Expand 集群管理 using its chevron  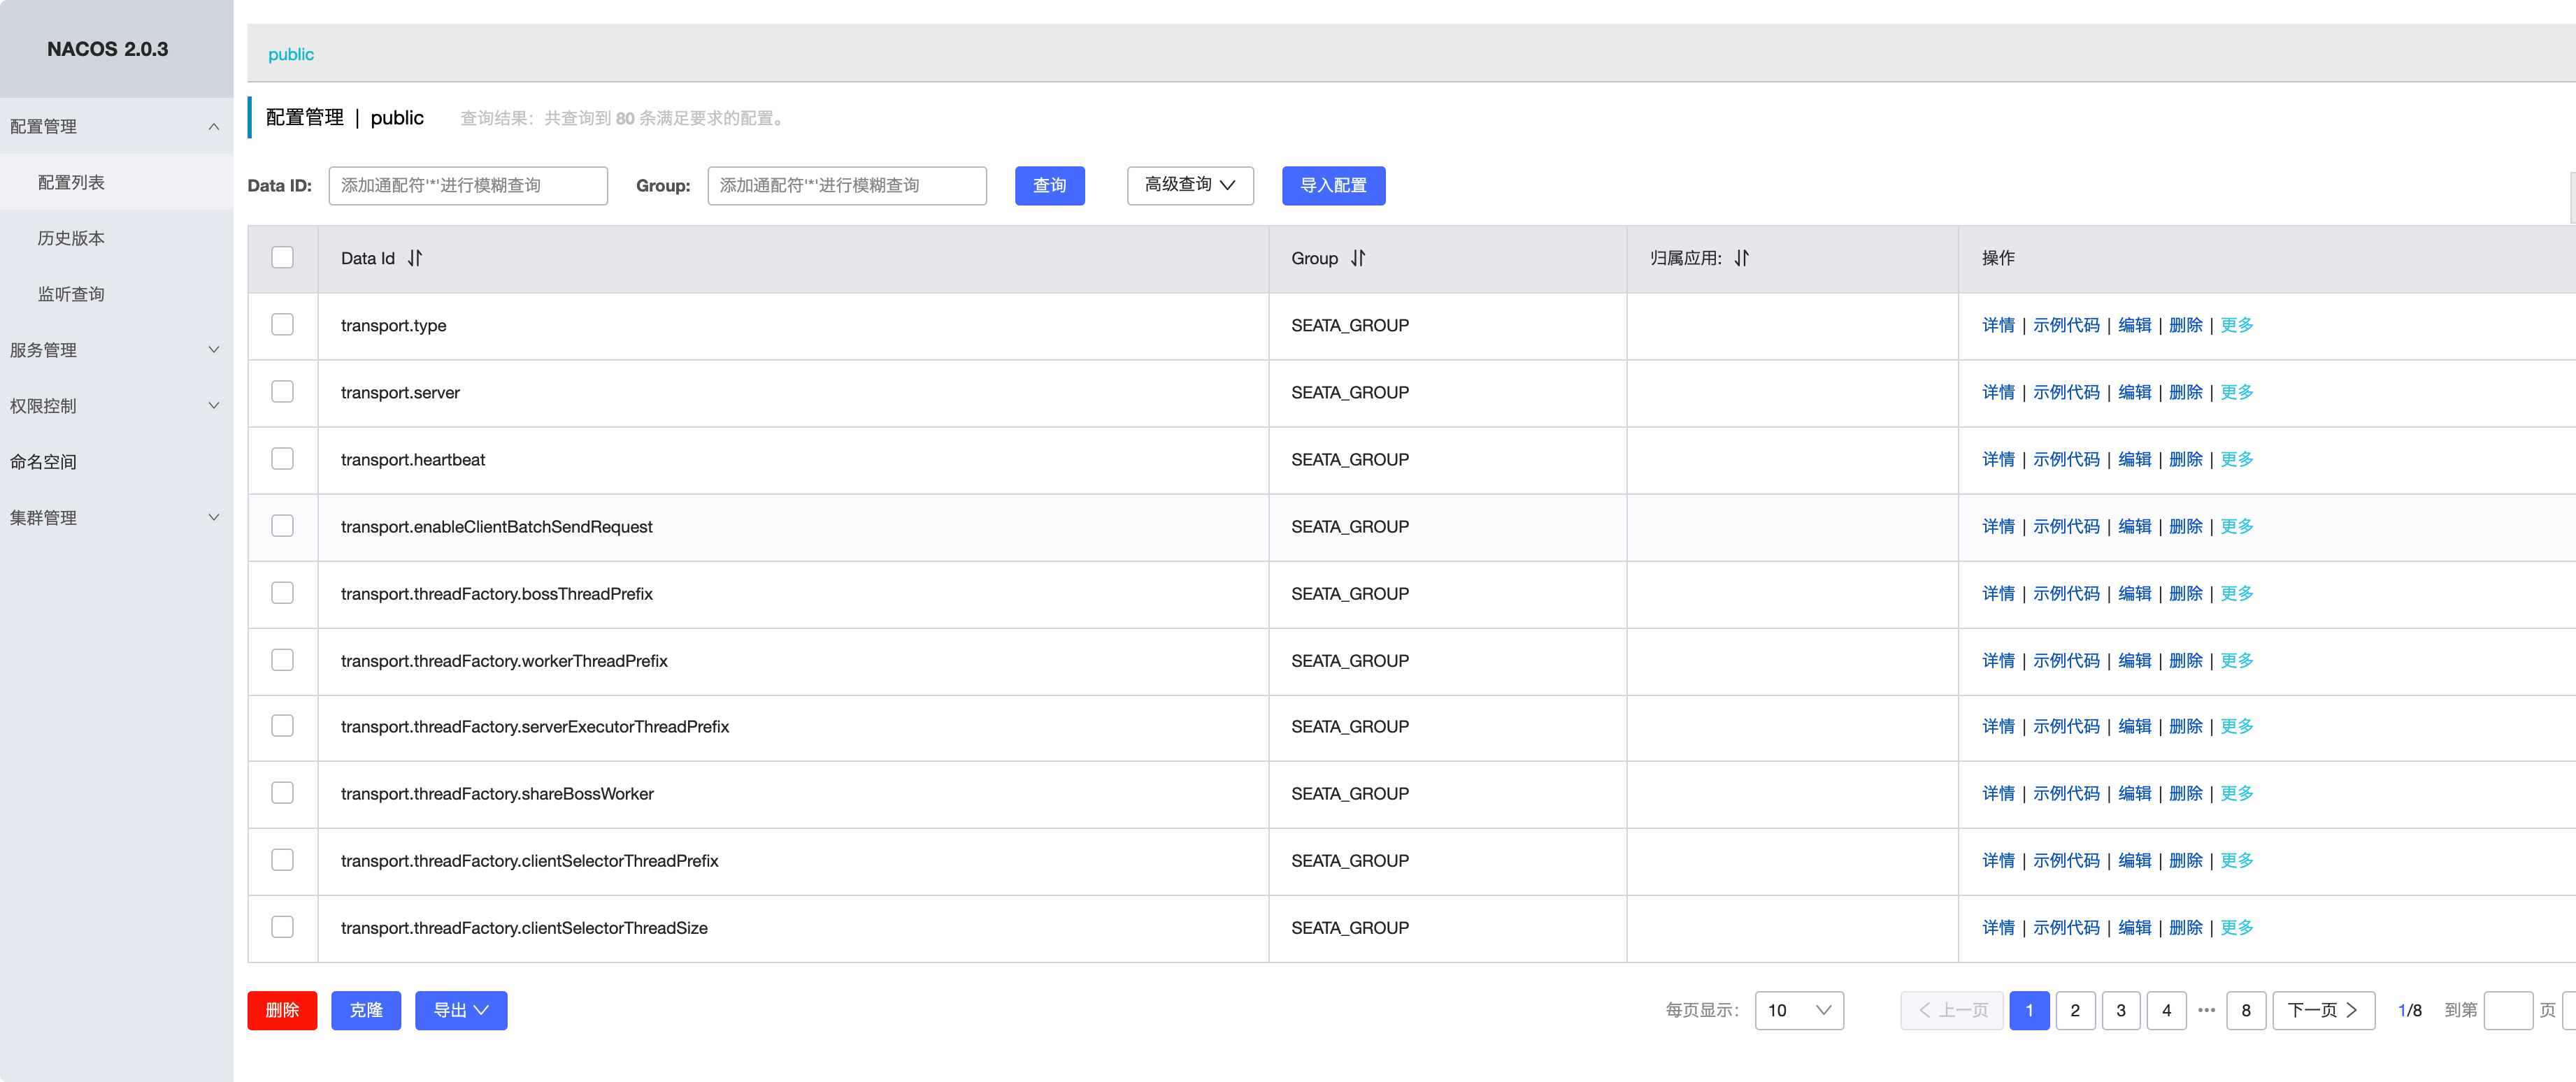[213, 517]
